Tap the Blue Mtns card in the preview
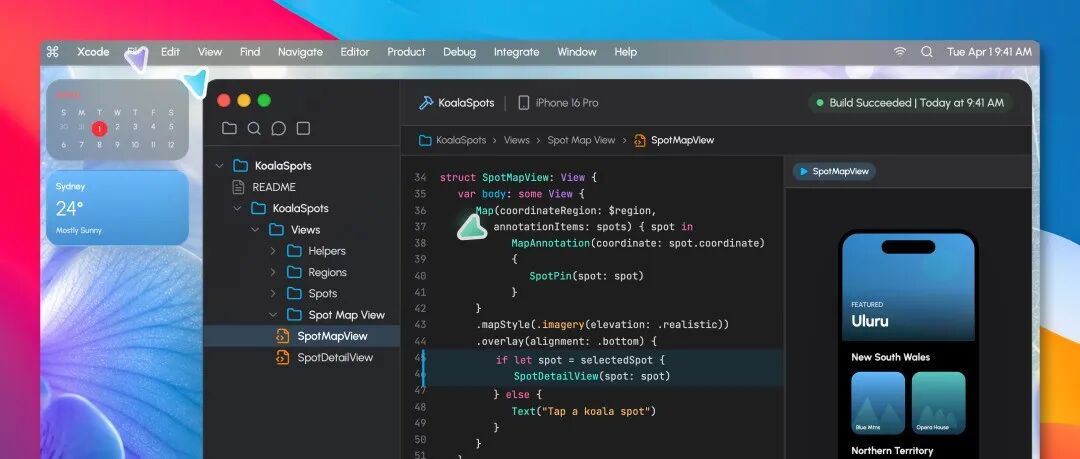The height and width of the screenshot is (459, 1080). pyautogui.click(x=878, y=403)
